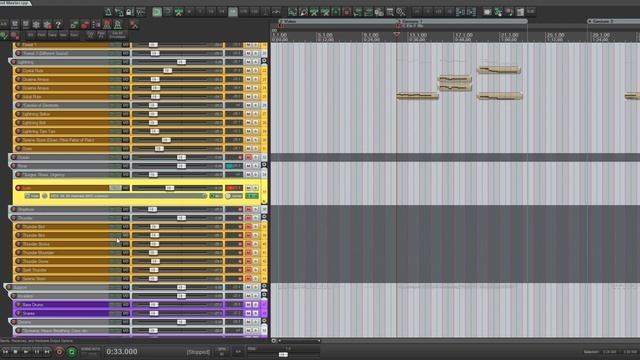Select the Thunder Mountain track name

(38, 253)
